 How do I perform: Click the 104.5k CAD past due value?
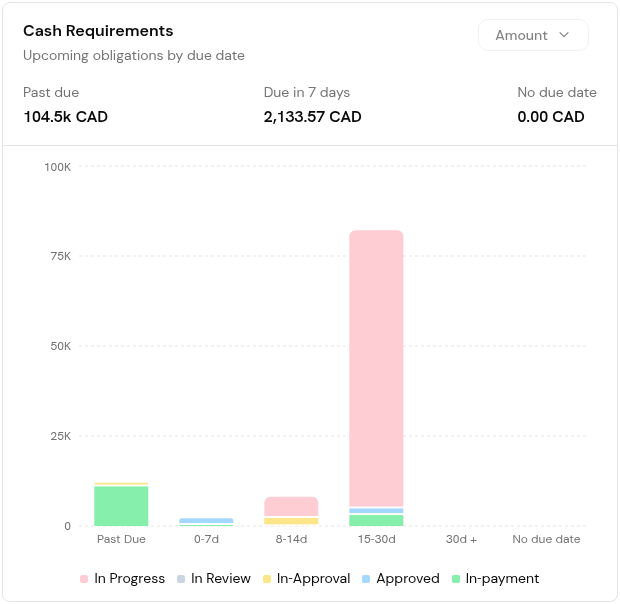tap(65, 117)
